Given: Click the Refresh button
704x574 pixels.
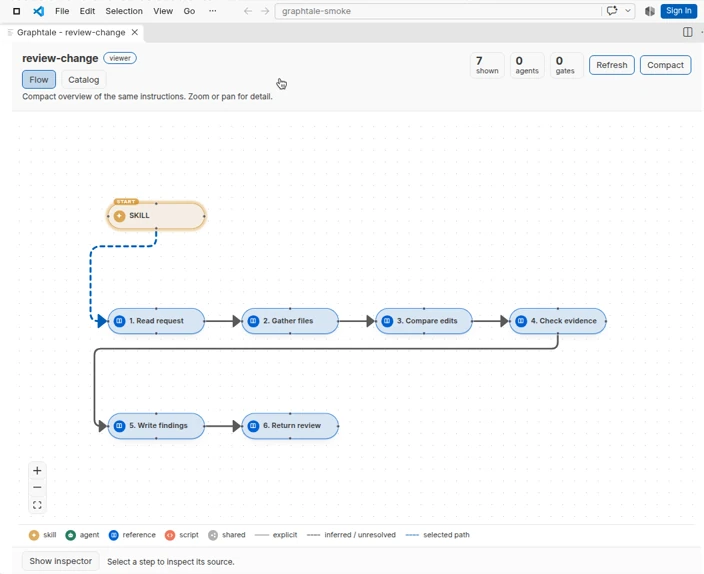Looking at the screenshot, I should click(612, 65).
